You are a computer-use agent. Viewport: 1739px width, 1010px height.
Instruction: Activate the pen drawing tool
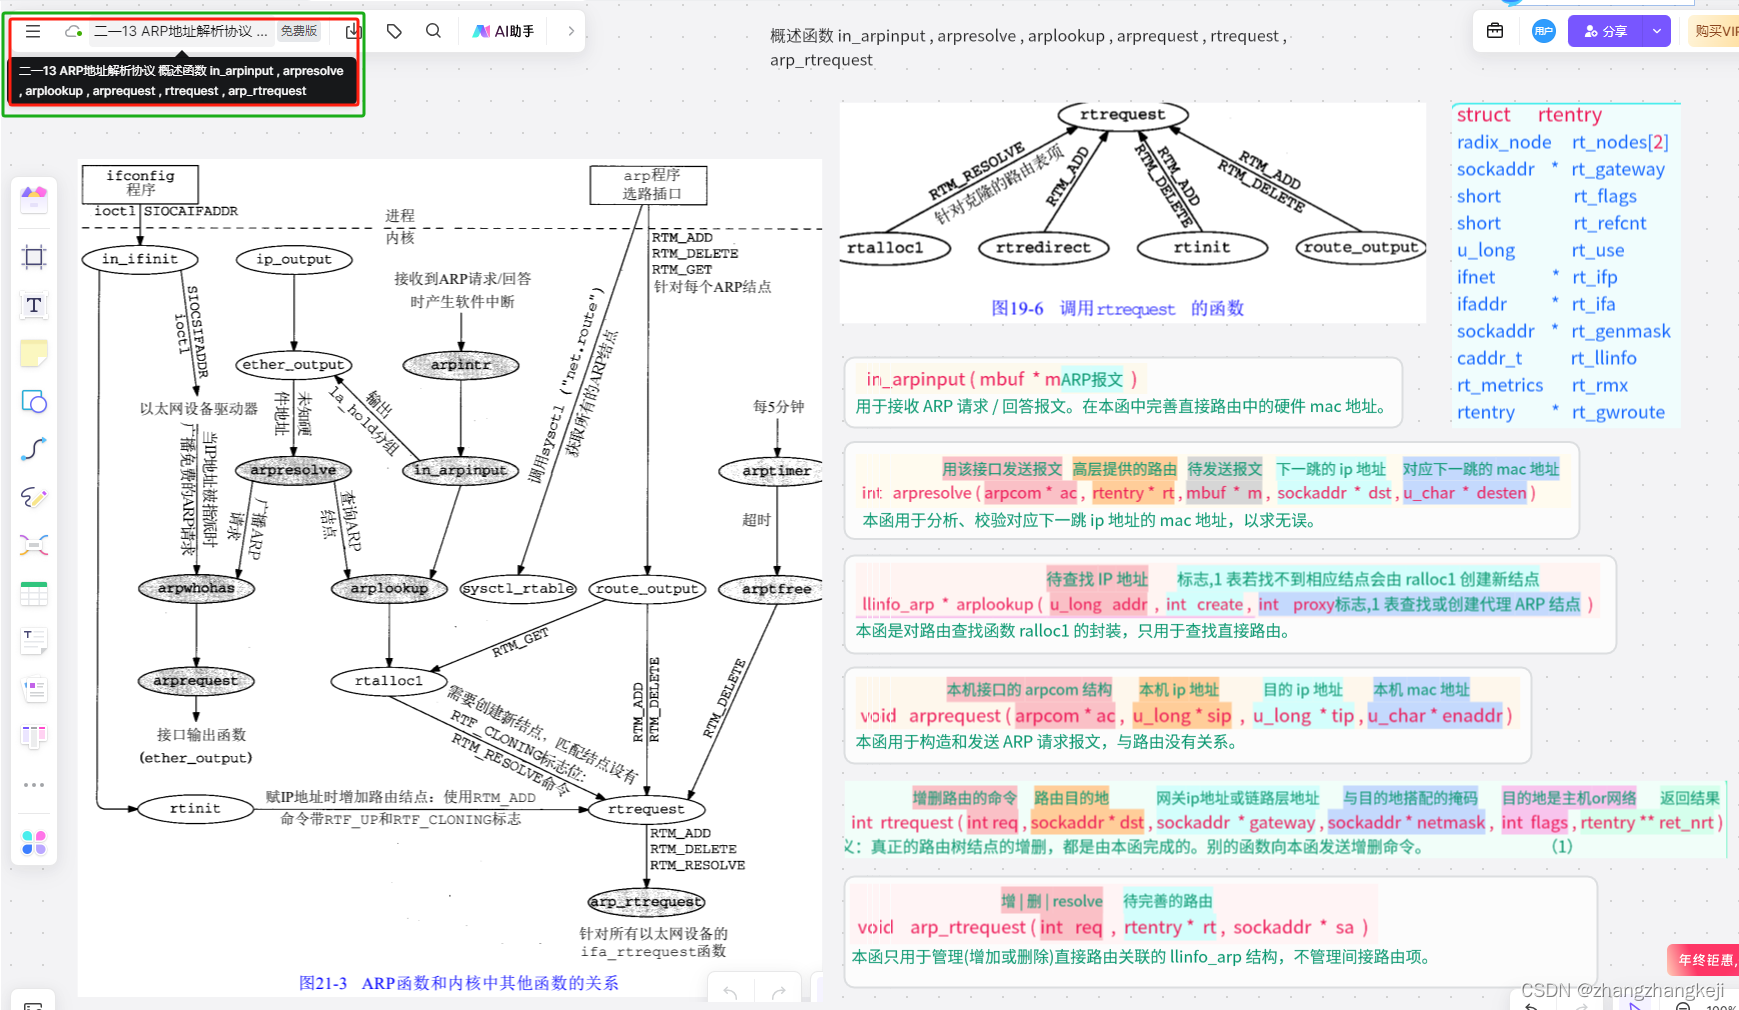[34, 497]
